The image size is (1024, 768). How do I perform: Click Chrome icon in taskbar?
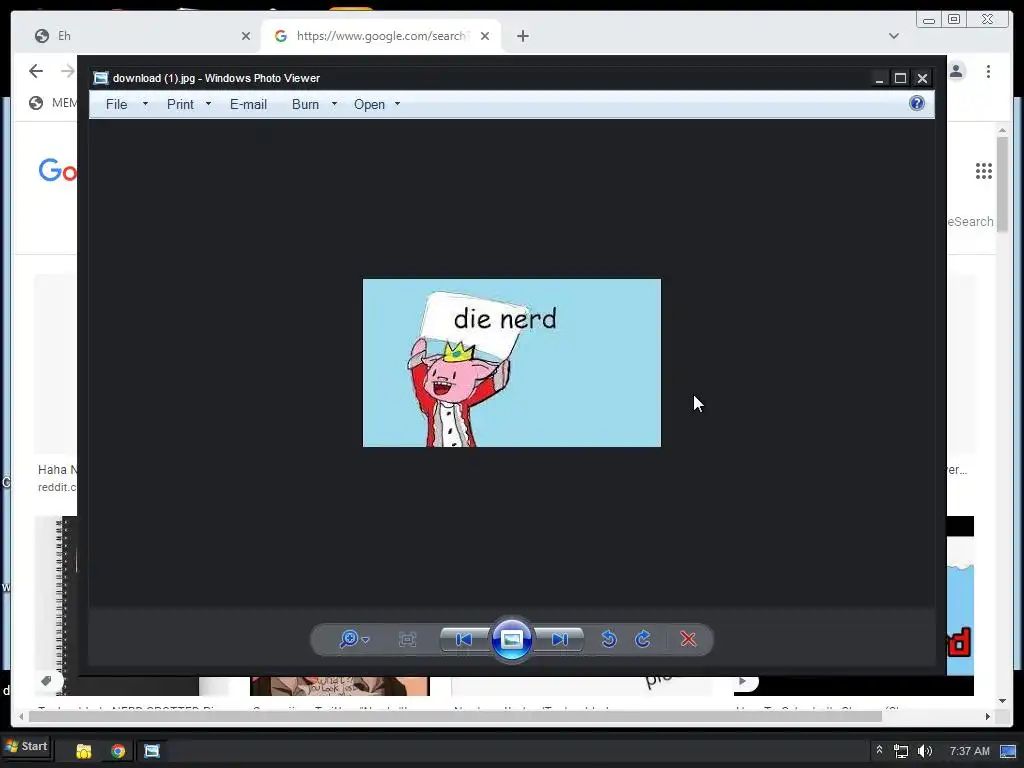118,751
